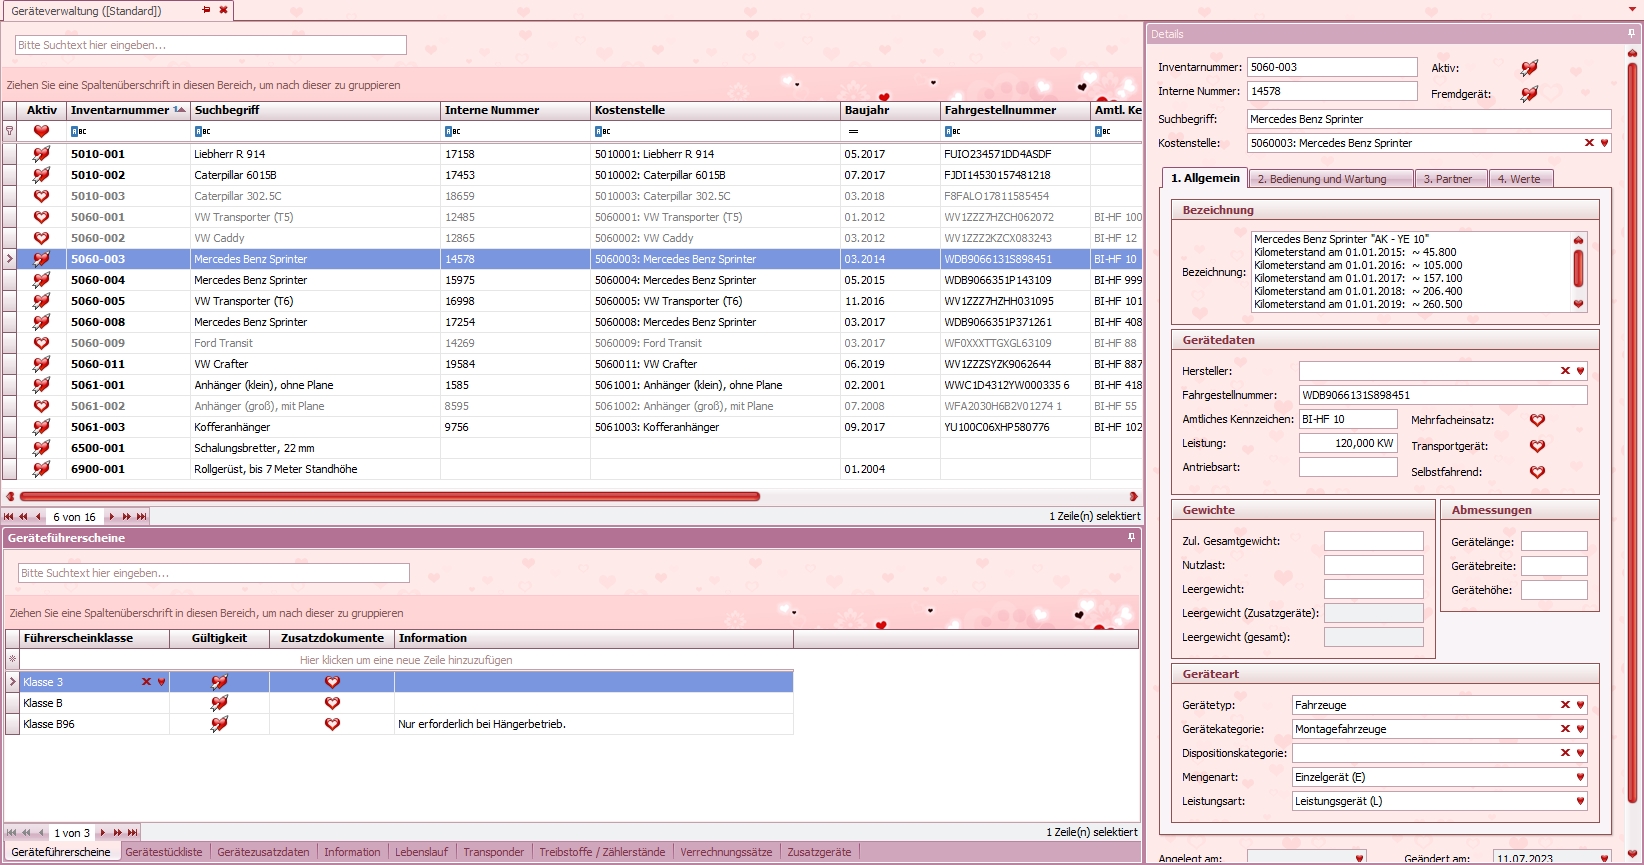
Task: Click the Amtliches Kennzeichen input field
Action: click(x=1347, y=419)
